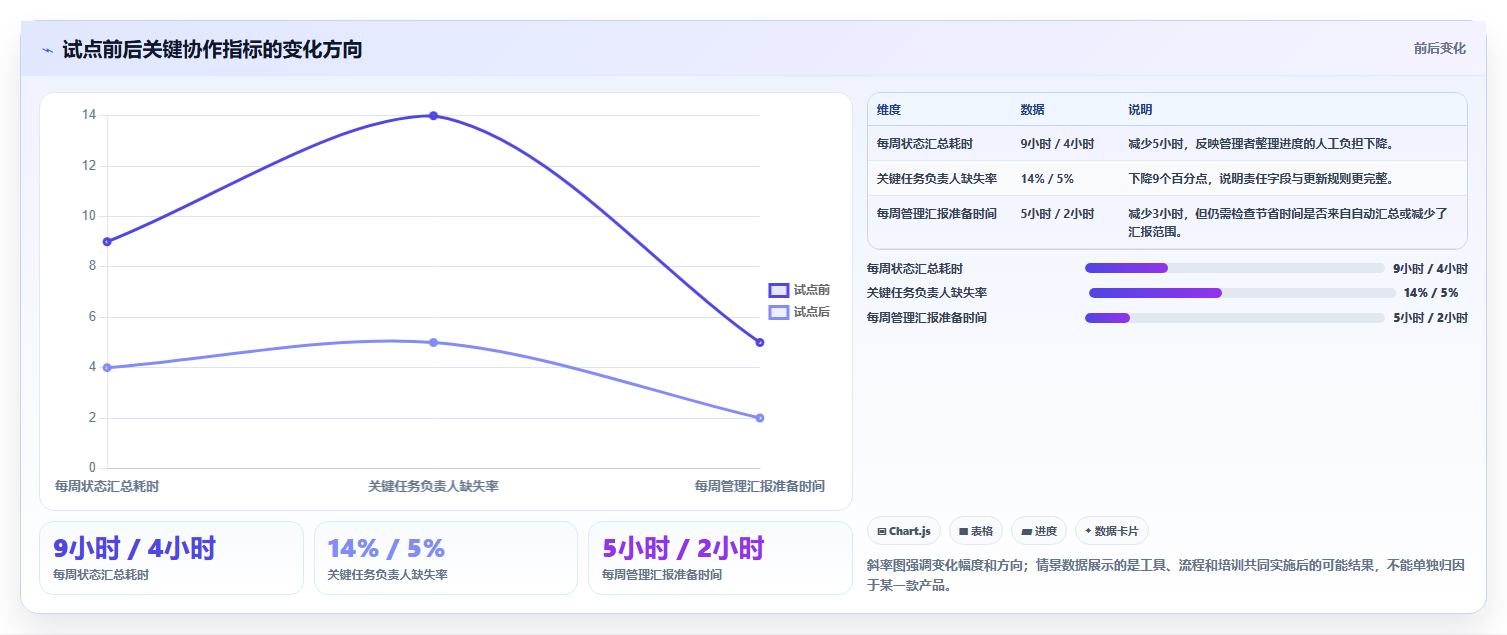Click the 试点后 peak data point at 5

point(433,342)
